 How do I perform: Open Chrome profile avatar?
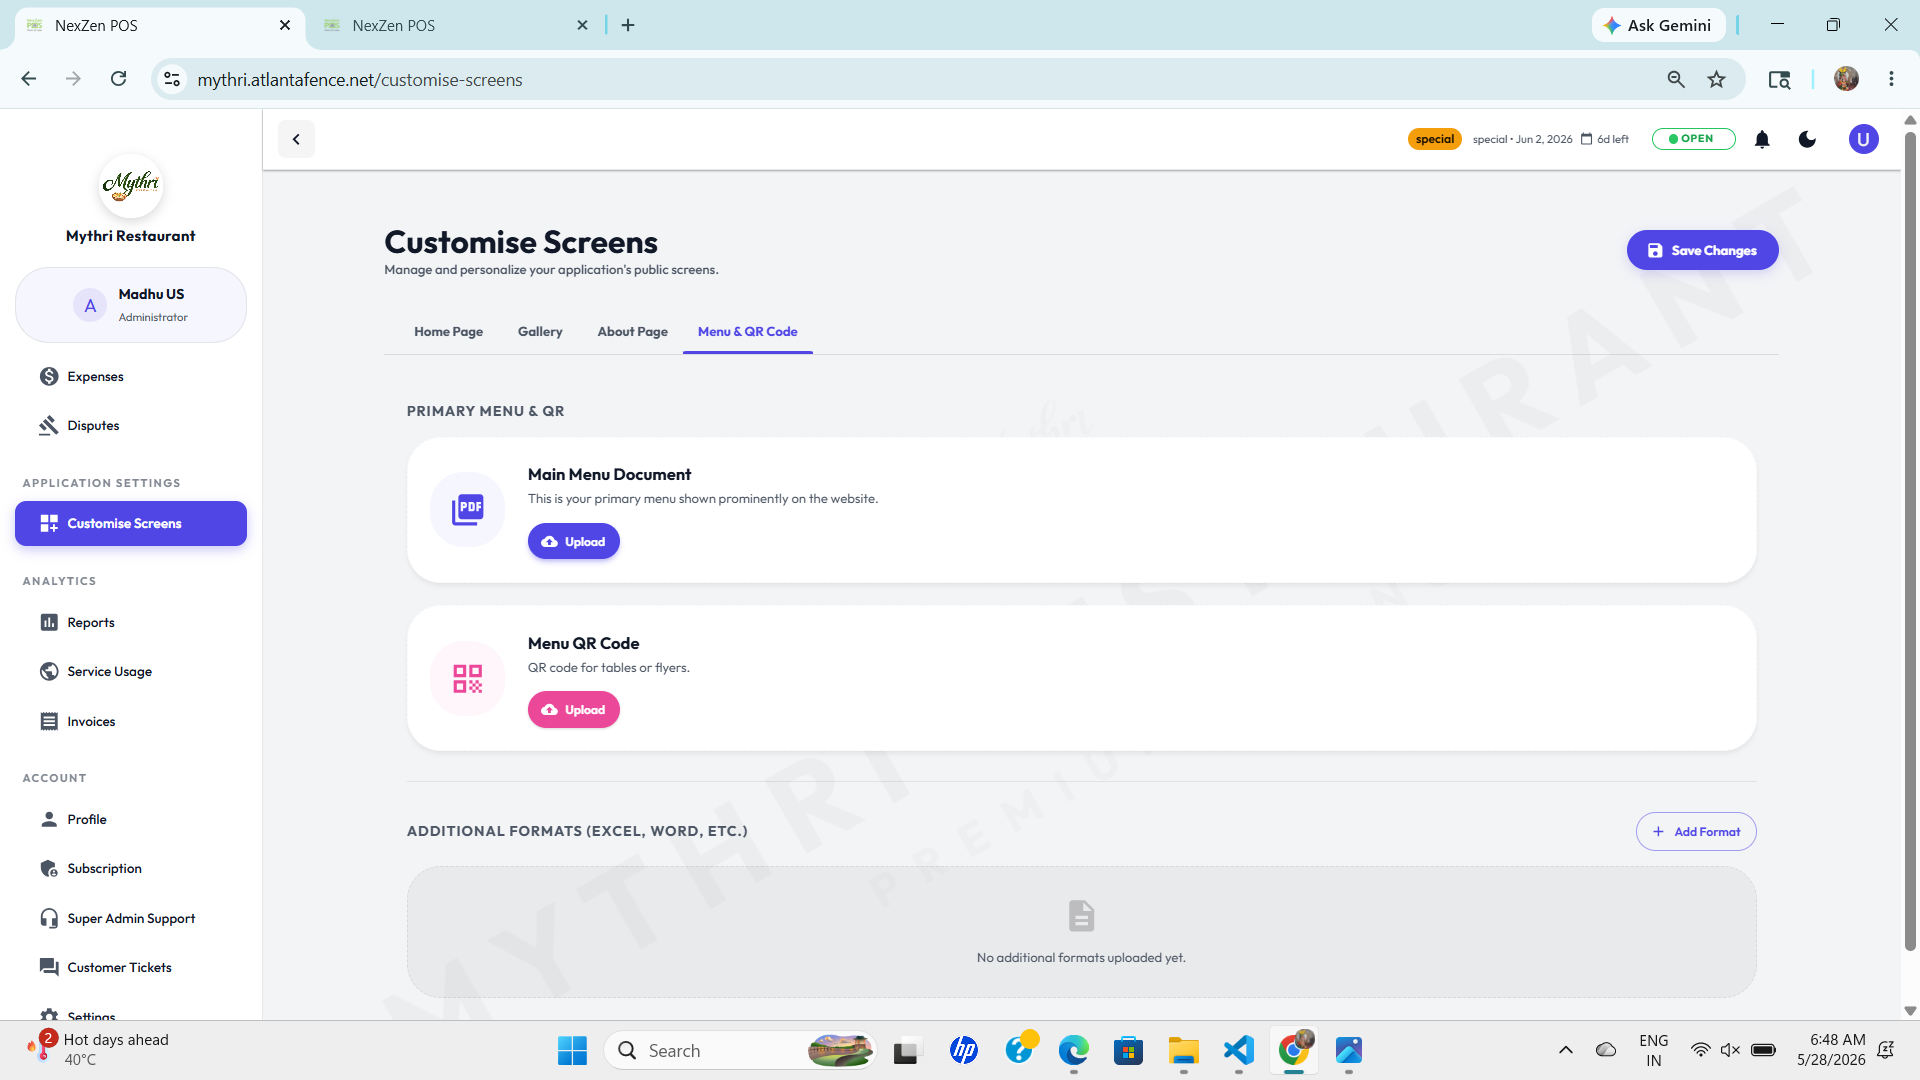[1846, 79]
